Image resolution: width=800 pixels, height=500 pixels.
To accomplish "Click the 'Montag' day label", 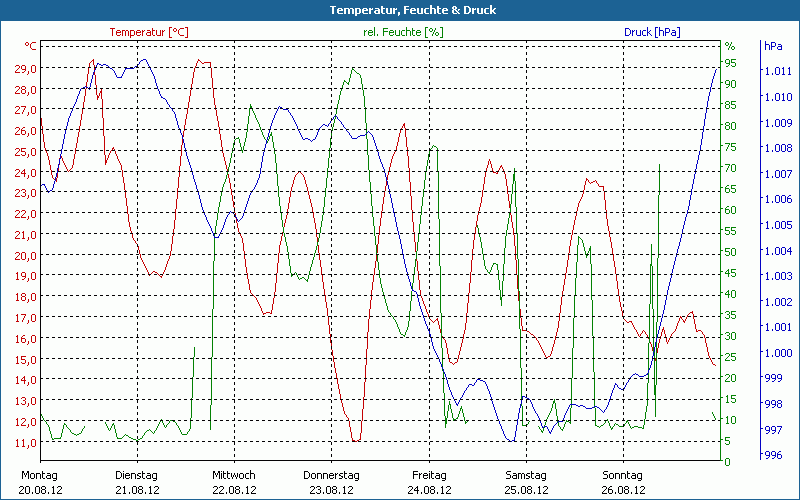I will (39, 476).
